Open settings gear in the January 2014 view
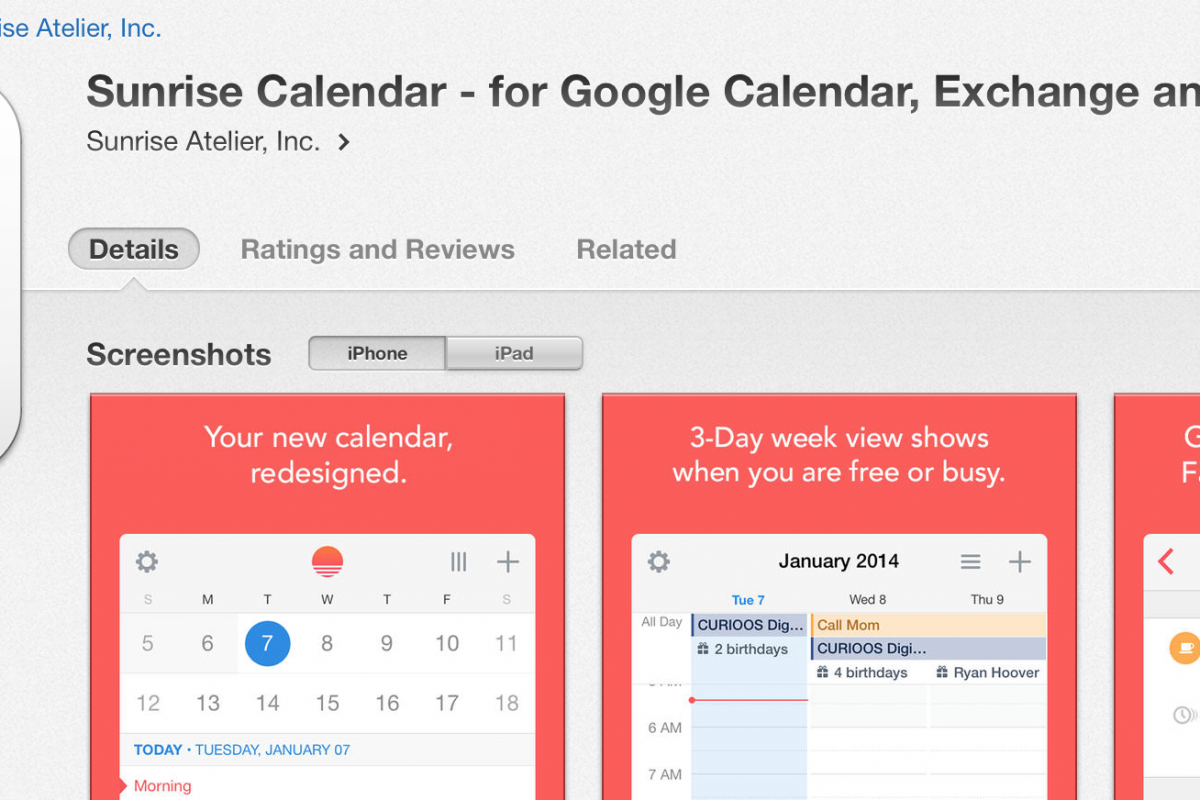The width and height of the screenshot is (1200, 800). 658,562
